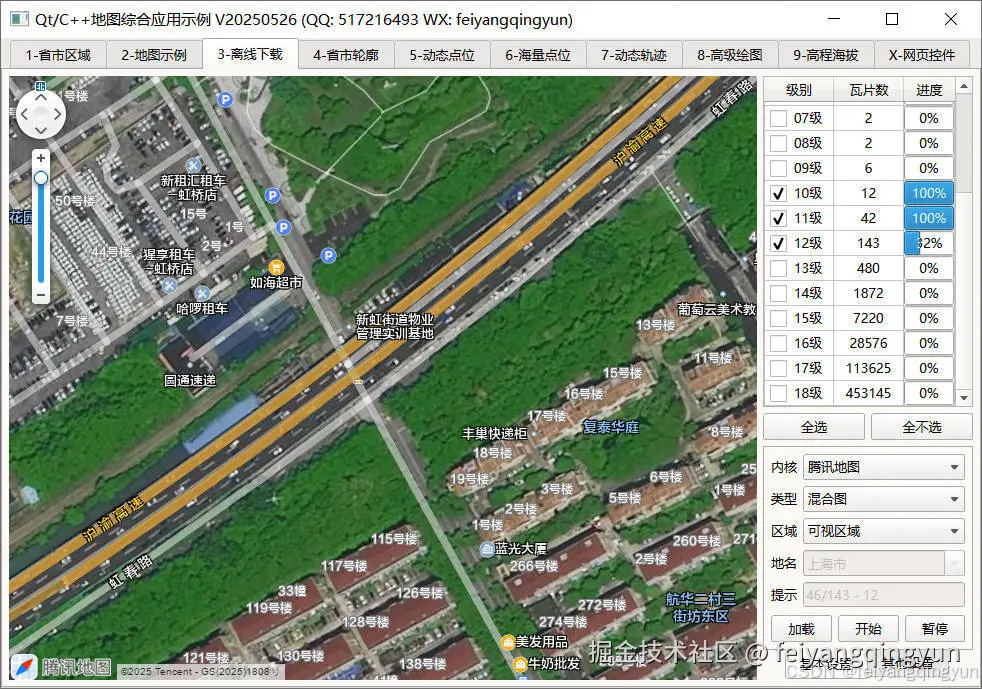
Task: Click the 10级 100% progress bar
Action: tap(929, 194)
